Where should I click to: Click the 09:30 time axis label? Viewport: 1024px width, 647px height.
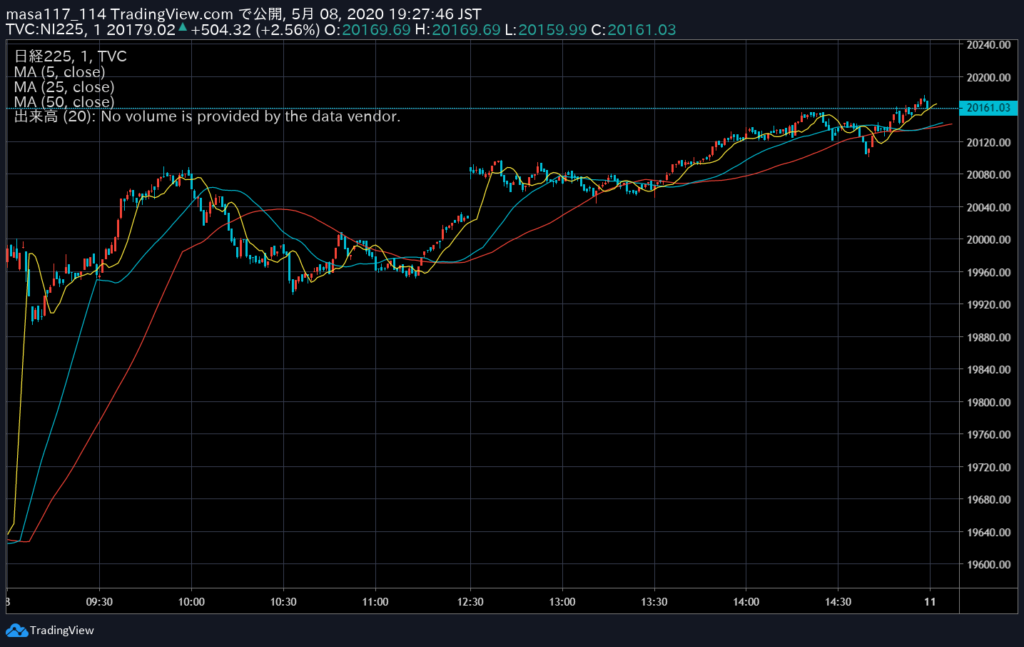99,602
